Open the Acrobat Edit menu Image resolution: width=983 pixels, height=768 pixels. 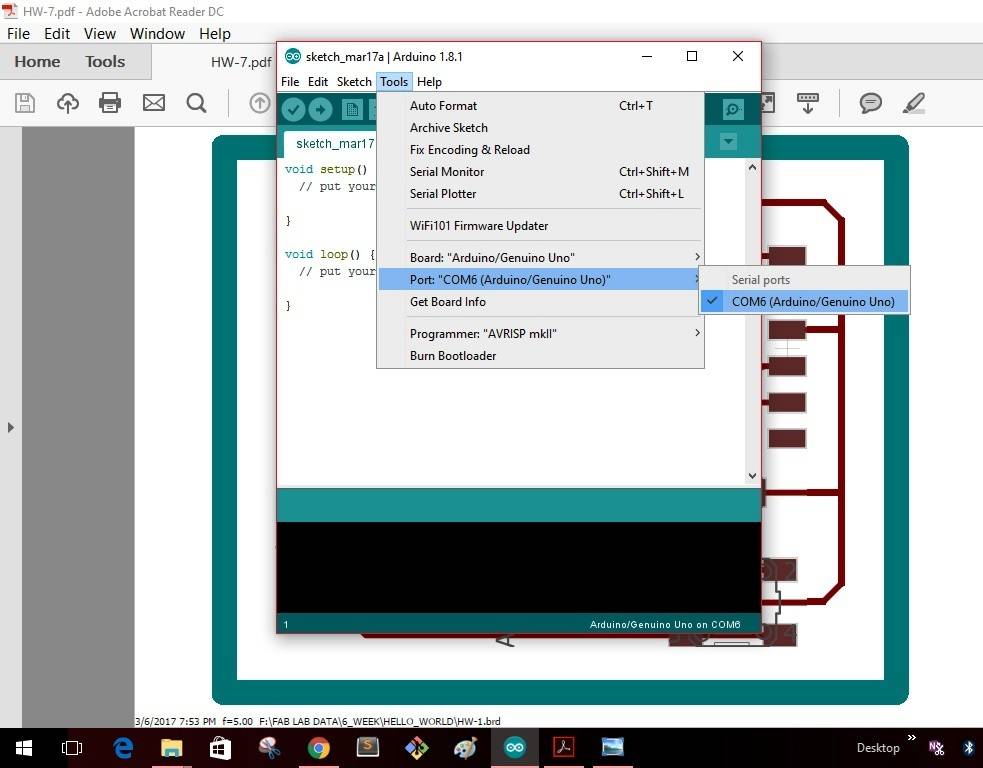(x=56, y=33)
